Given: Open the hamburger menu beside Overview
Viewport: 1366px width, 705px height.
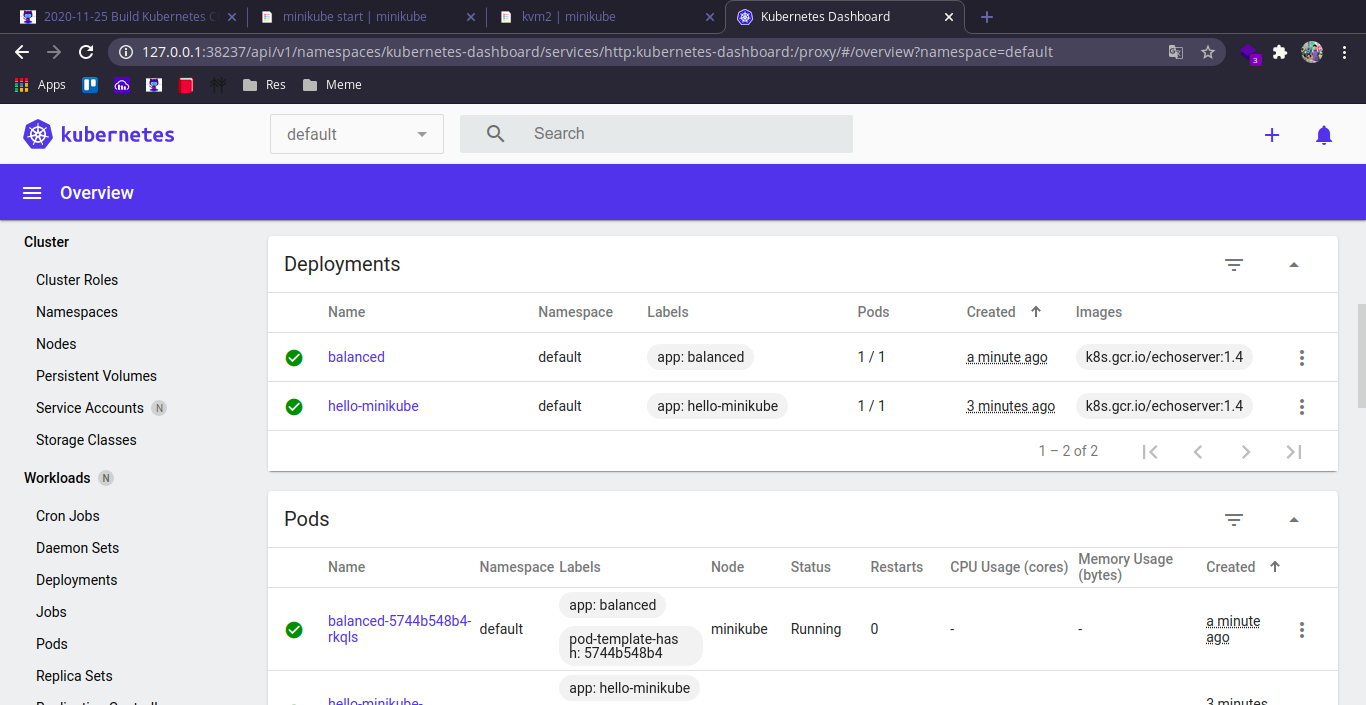Looking at the screenshot, I should point(32,193).
